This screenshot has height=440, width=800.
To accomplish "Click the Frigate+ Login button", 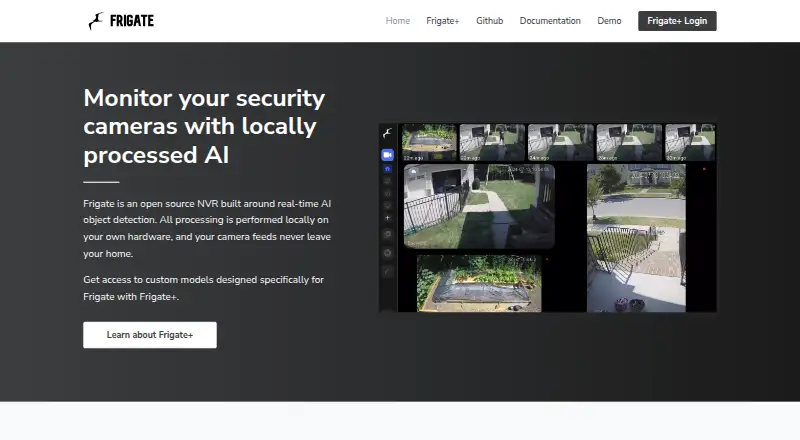I will pos(677,21).
